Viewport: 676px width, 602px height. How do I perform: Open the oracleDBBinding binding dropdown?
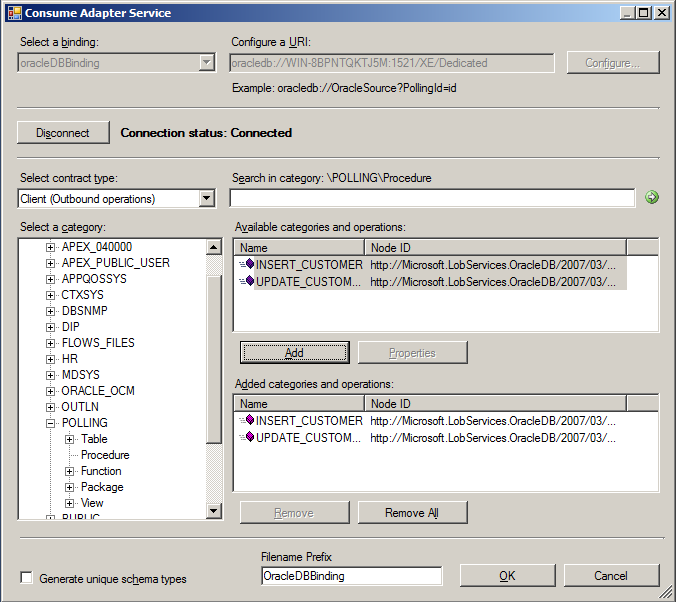[207, 63]
